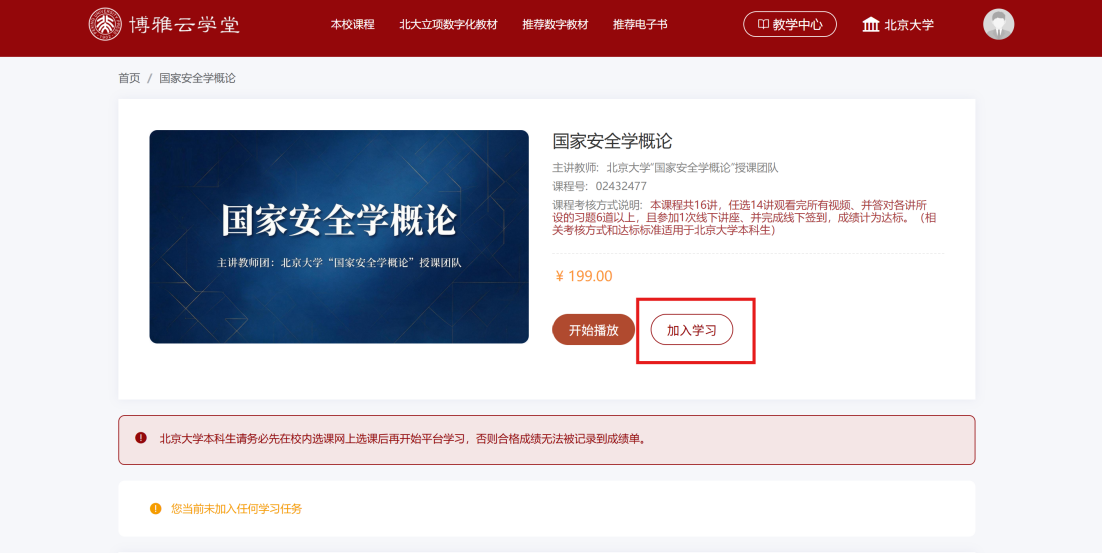Click the 博雅云学堂 round logo emblem
Viewport: 1102px width, 553px height.
[x=105, y=25]
